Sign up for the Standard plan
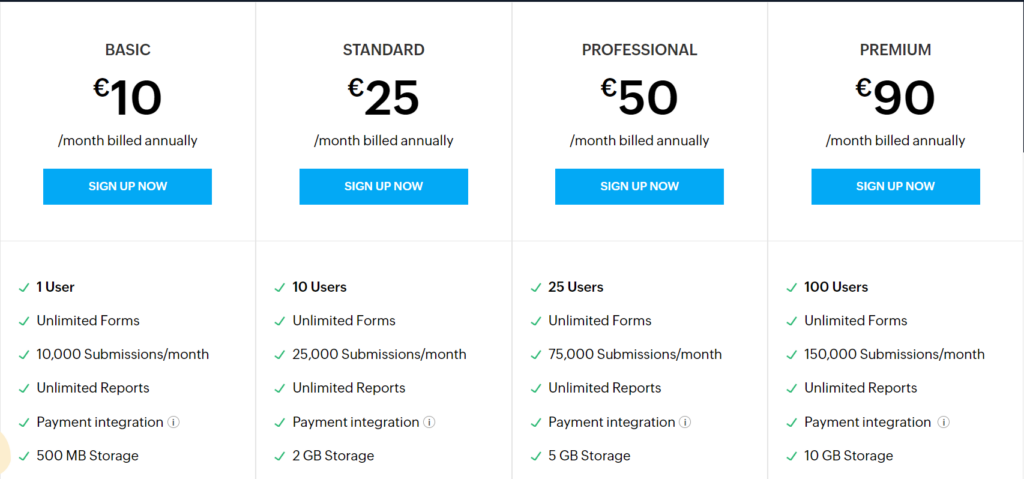The image size is (1024, 479). 383,186
